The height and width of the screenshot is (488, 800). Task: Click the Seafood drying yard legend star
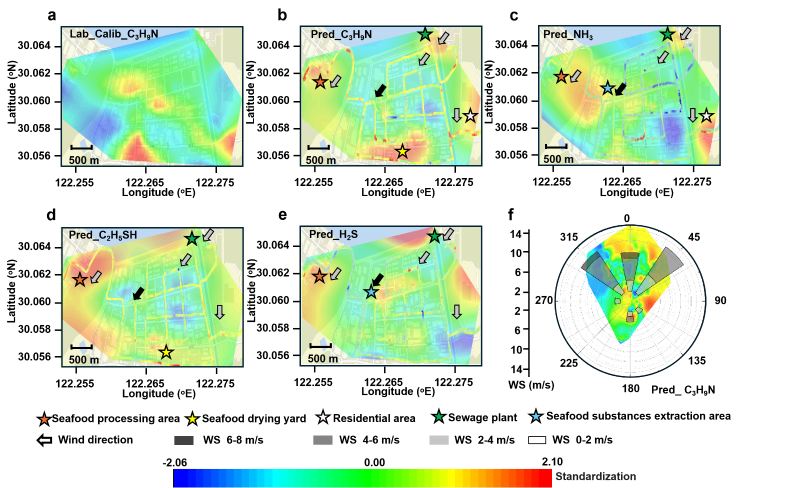(193, 419)
